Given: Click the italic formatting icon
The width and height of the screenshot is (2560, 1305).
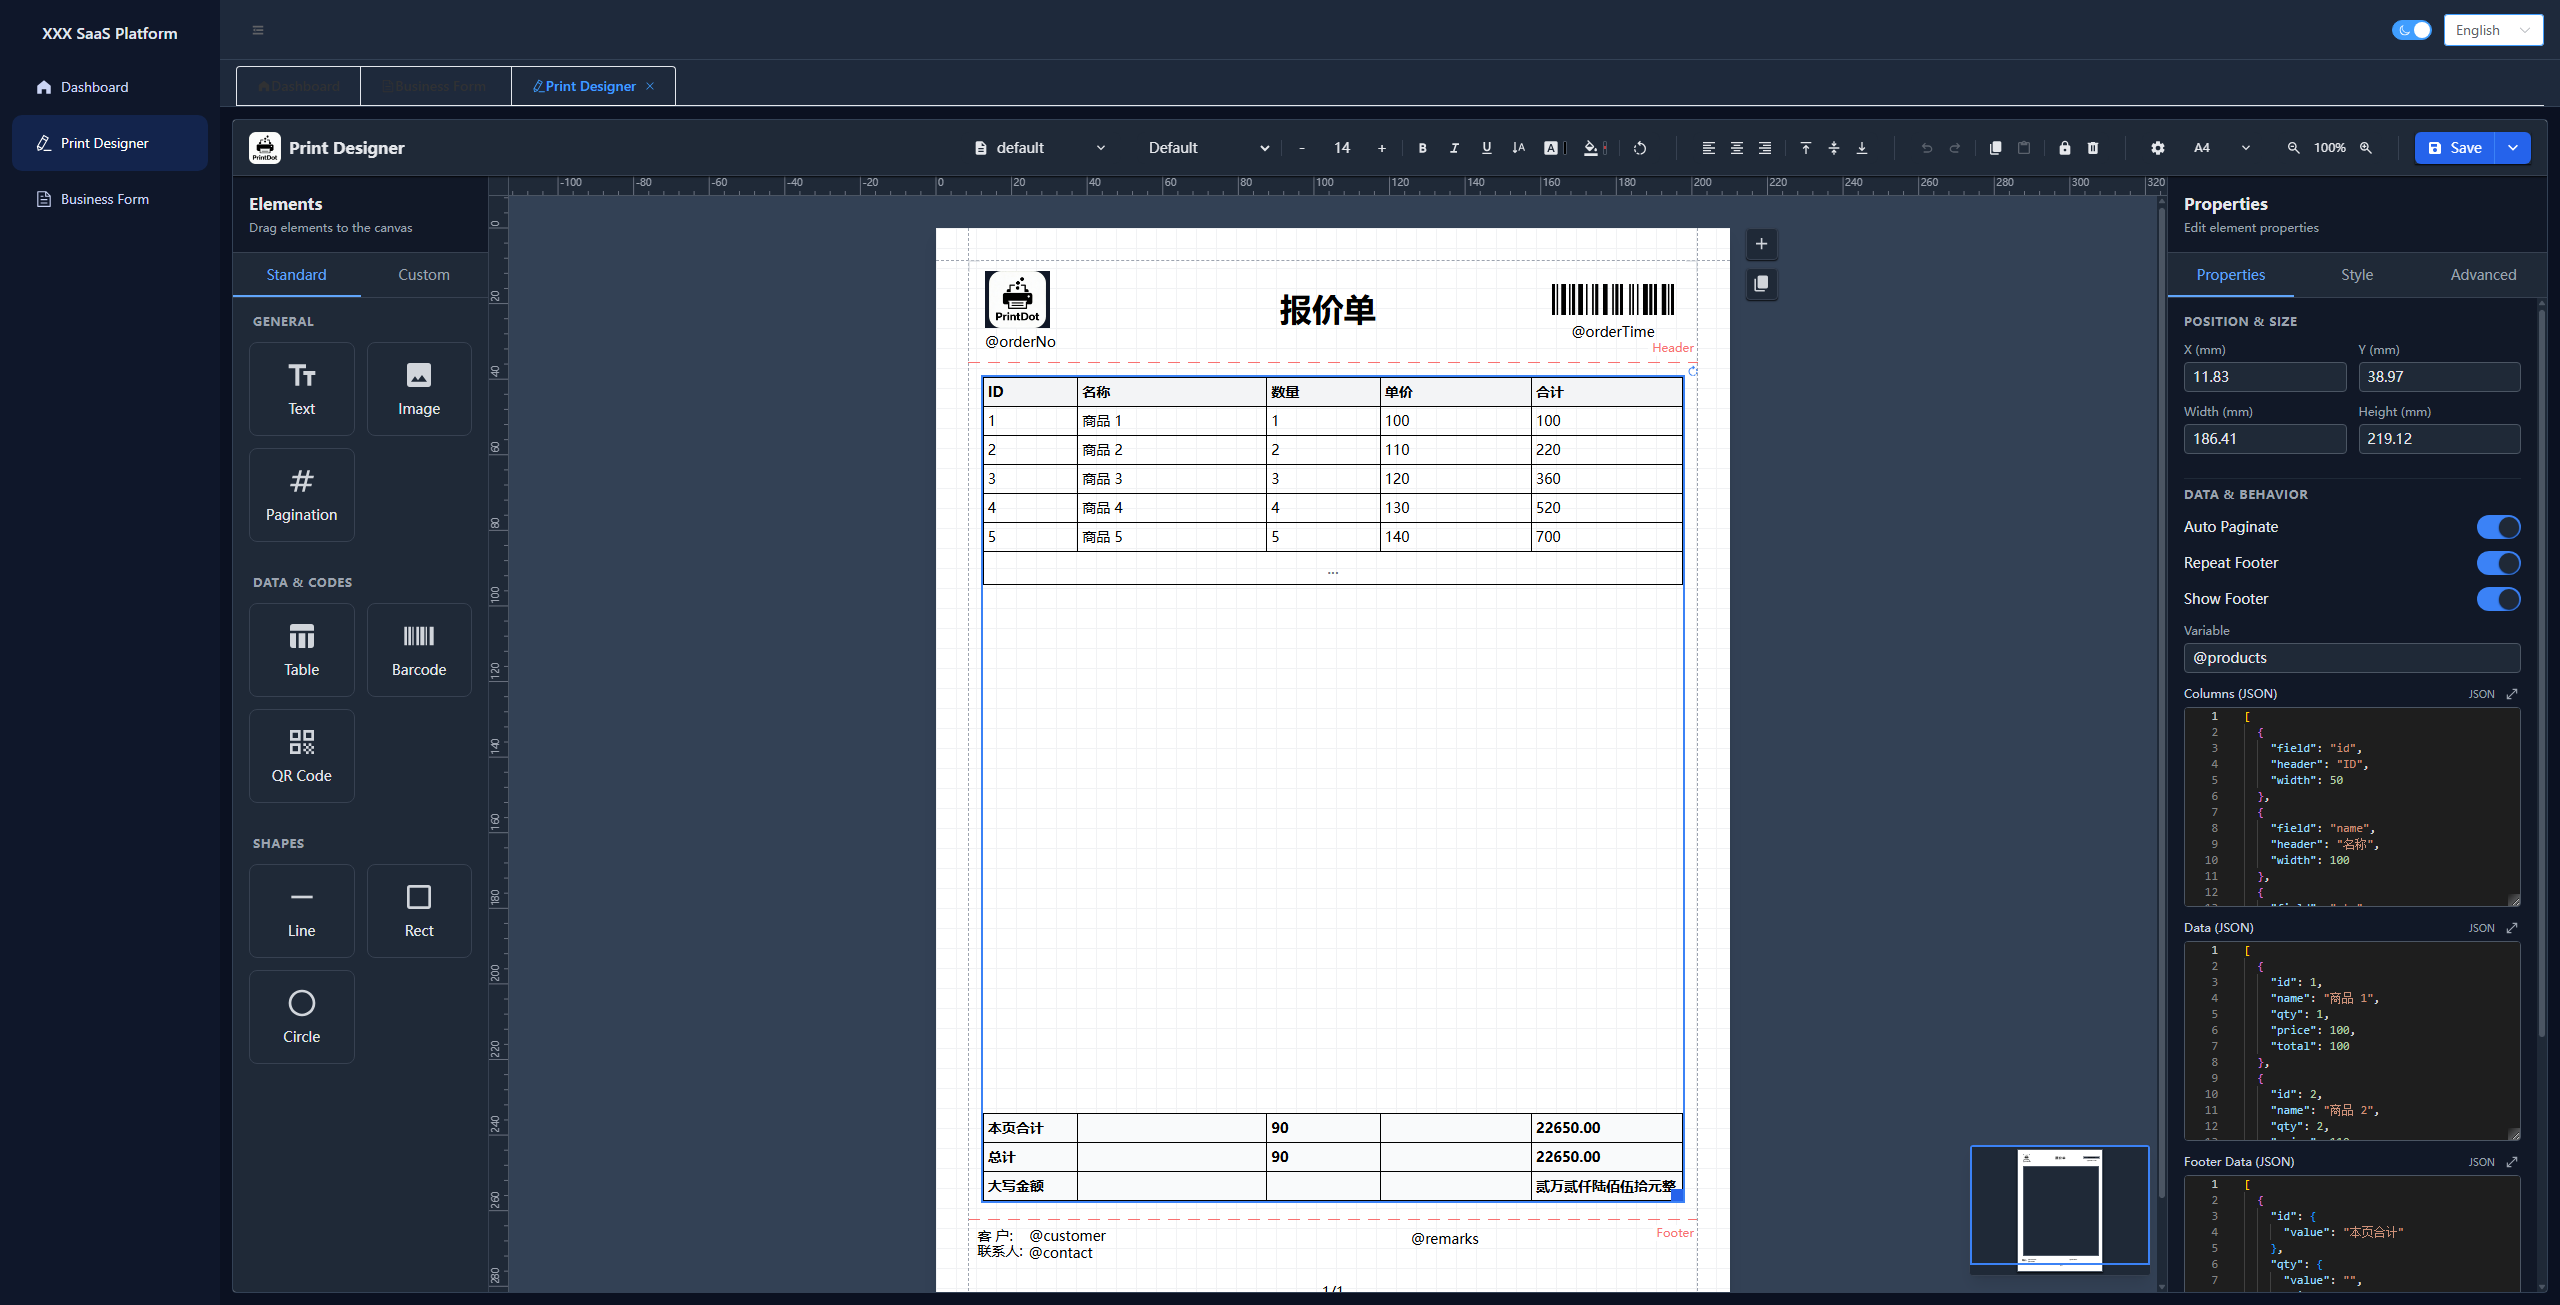Looking at the screenshot, I should click(1454, 148).
